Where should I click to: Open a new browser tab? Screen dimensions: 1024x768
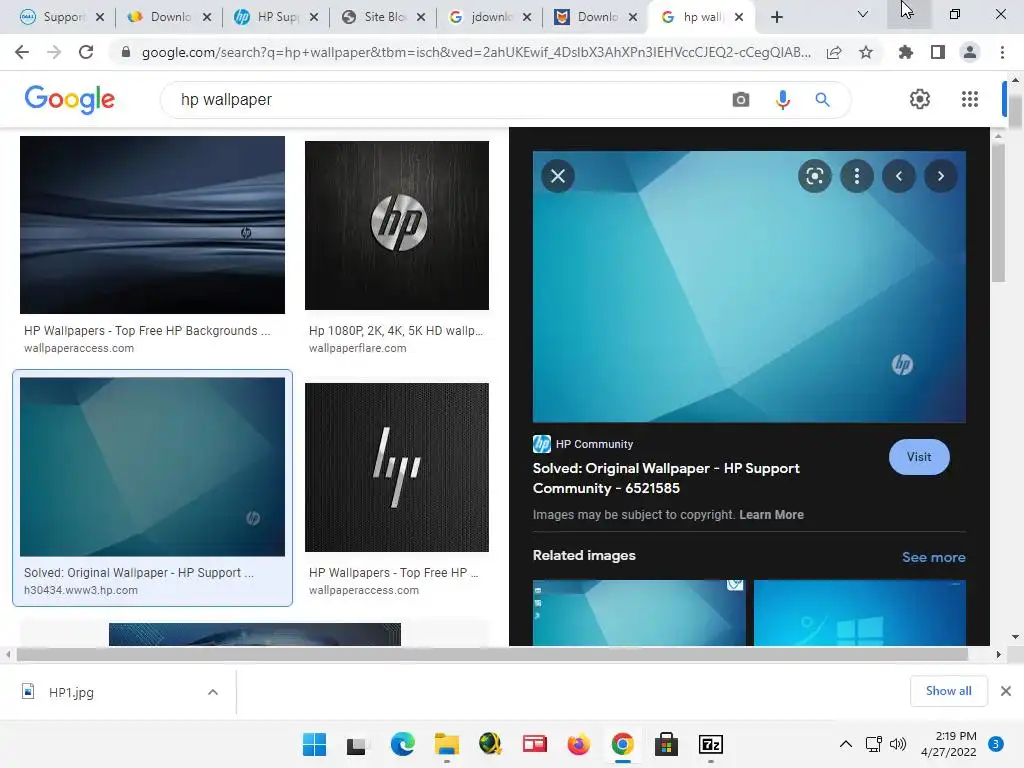pyautogui.click(x=776, y=17)
